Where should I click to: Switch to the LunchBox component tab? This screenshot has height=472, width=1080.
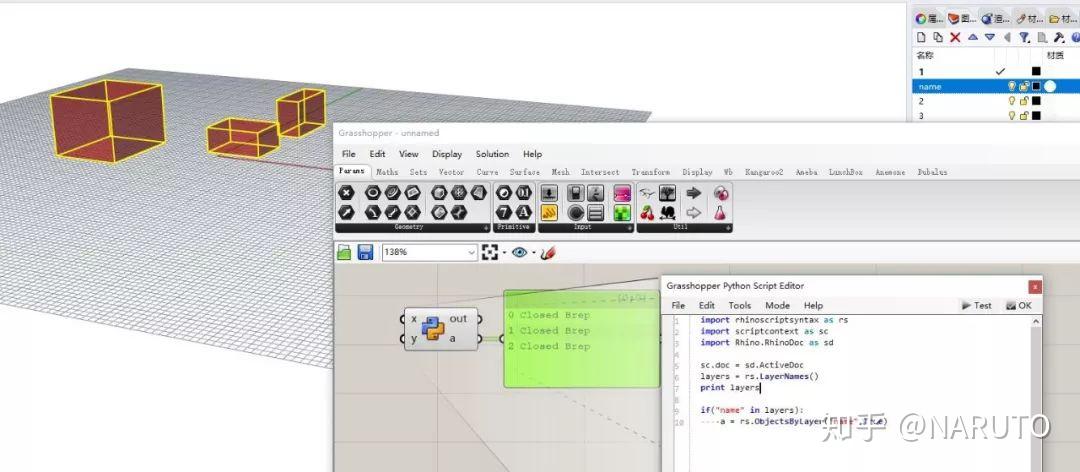click(845, 172)
